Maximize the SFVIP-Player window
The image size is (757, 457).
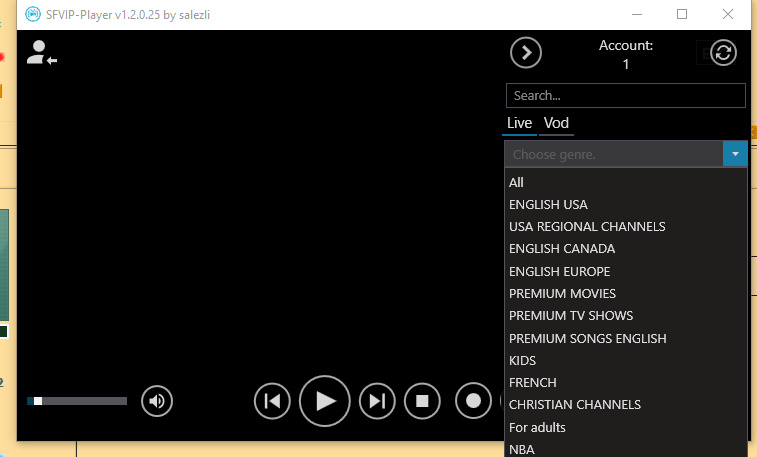click(x=682, y=14)
